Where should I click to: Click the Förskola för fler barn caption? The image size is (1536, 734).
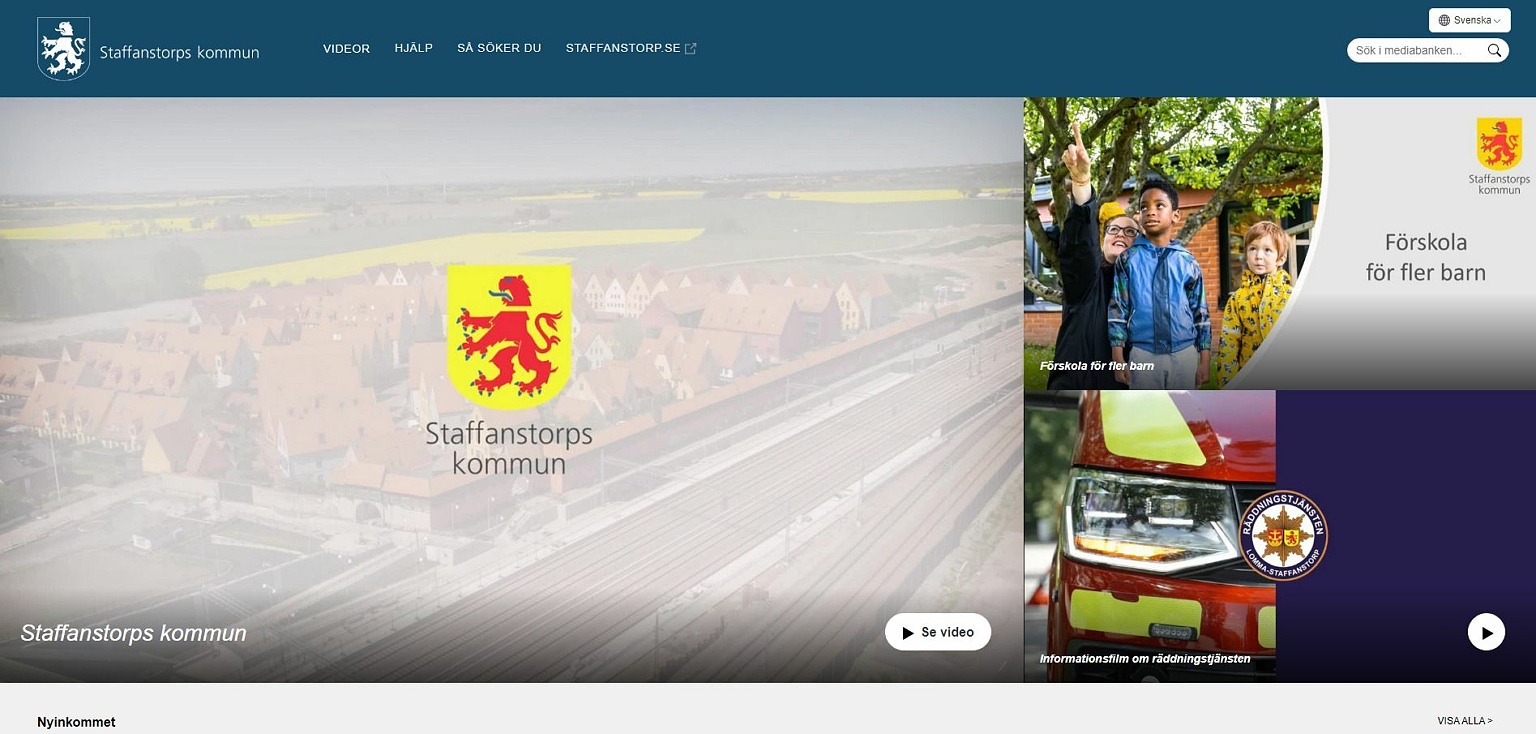click(x=1097, y=366)
